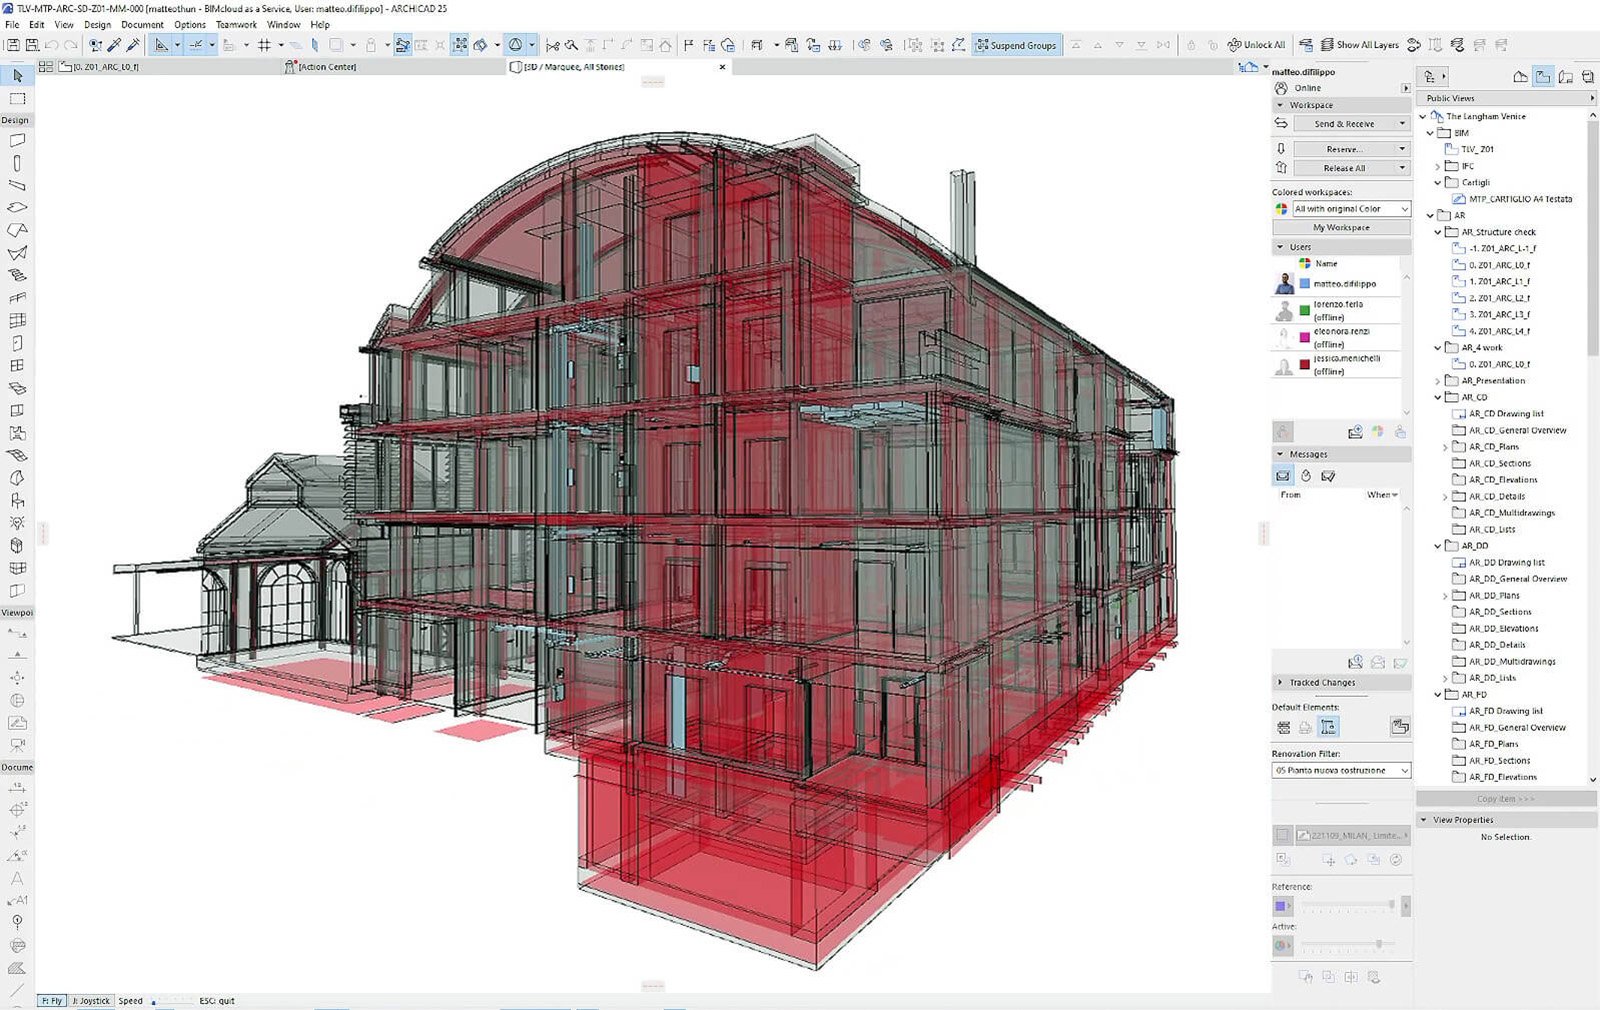This screenshot has height=1010, width=1600.
Task: Click the Send & Receive button
Action: point(1343,124)
